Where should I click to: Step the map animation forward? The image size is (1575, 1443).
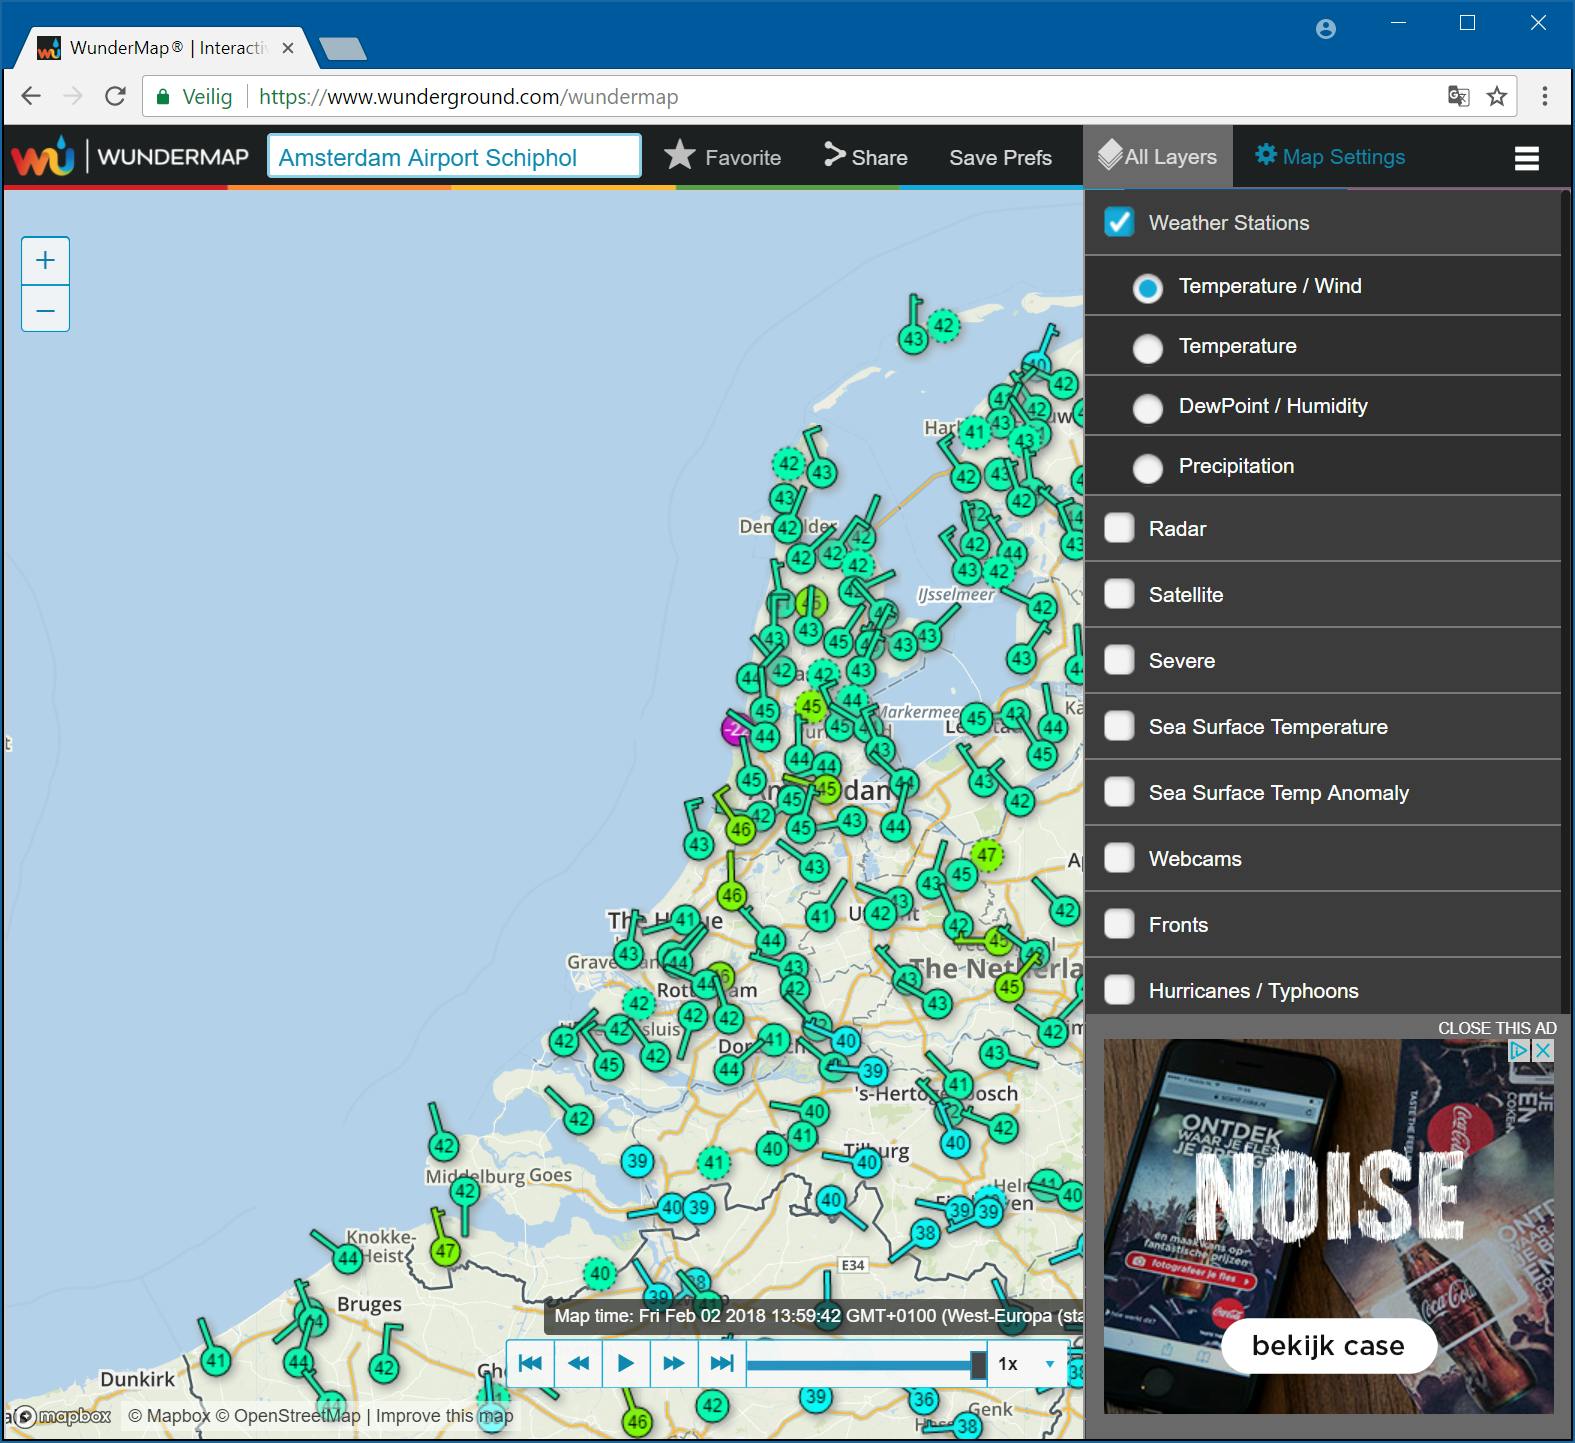tap(674, 1363)
